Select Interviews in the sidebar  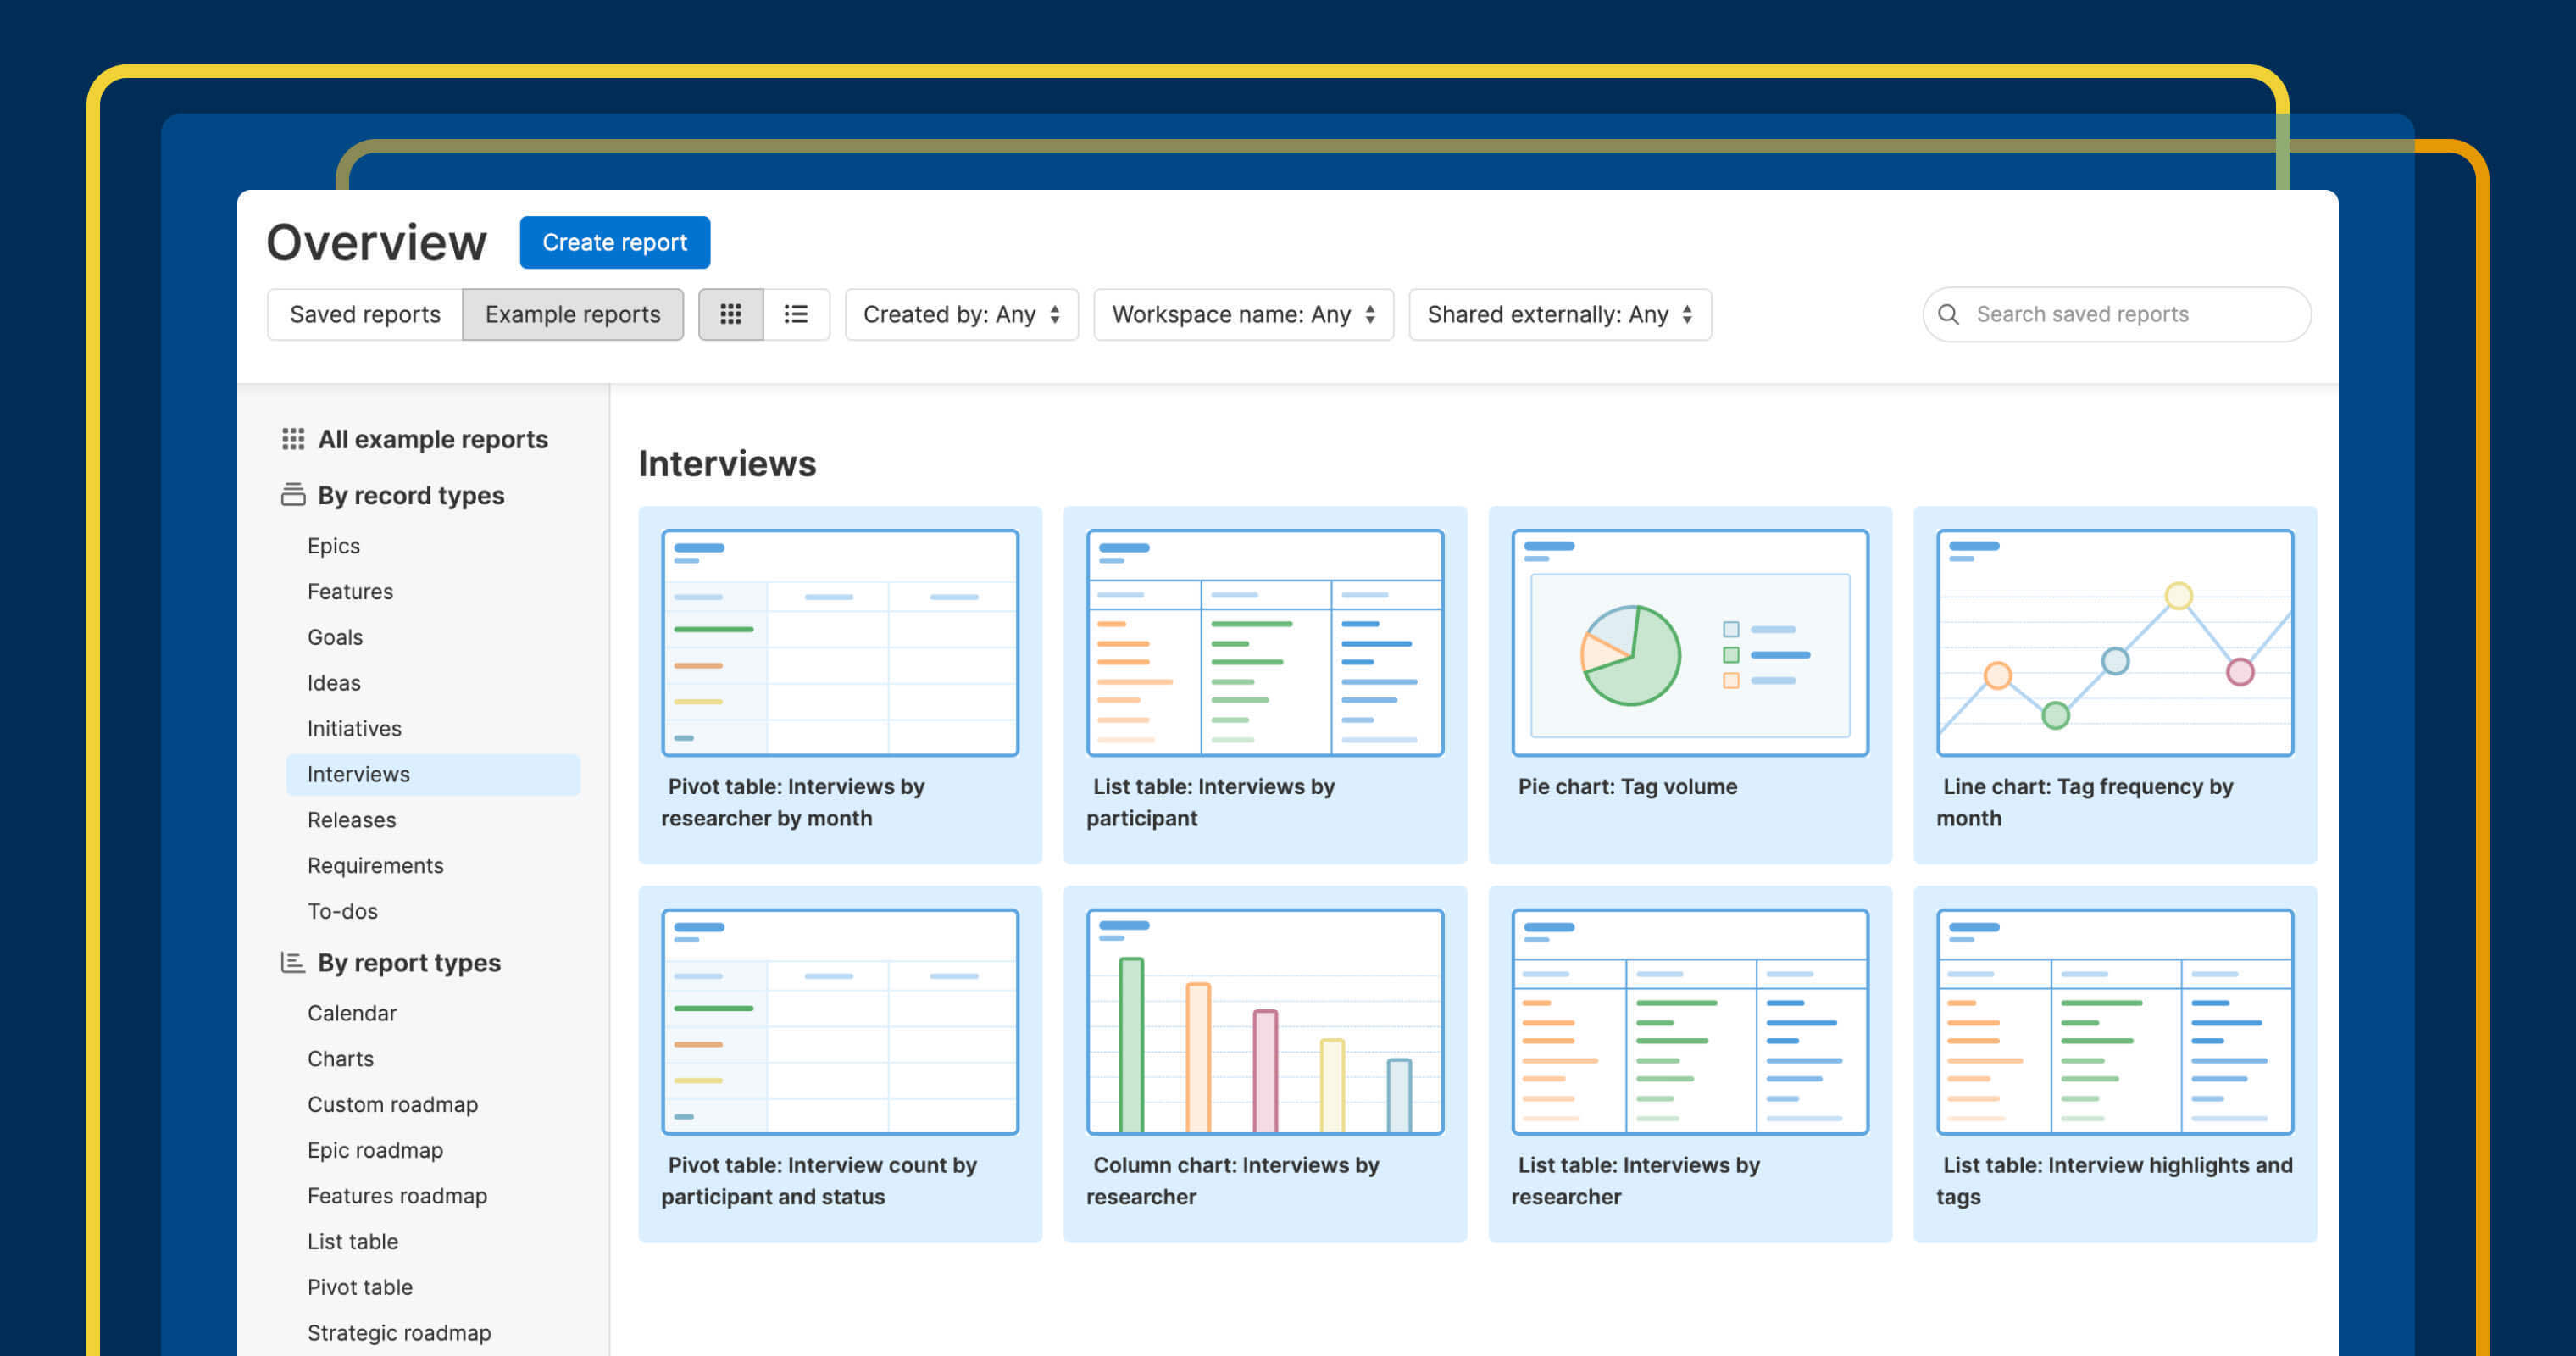[432, 774]
